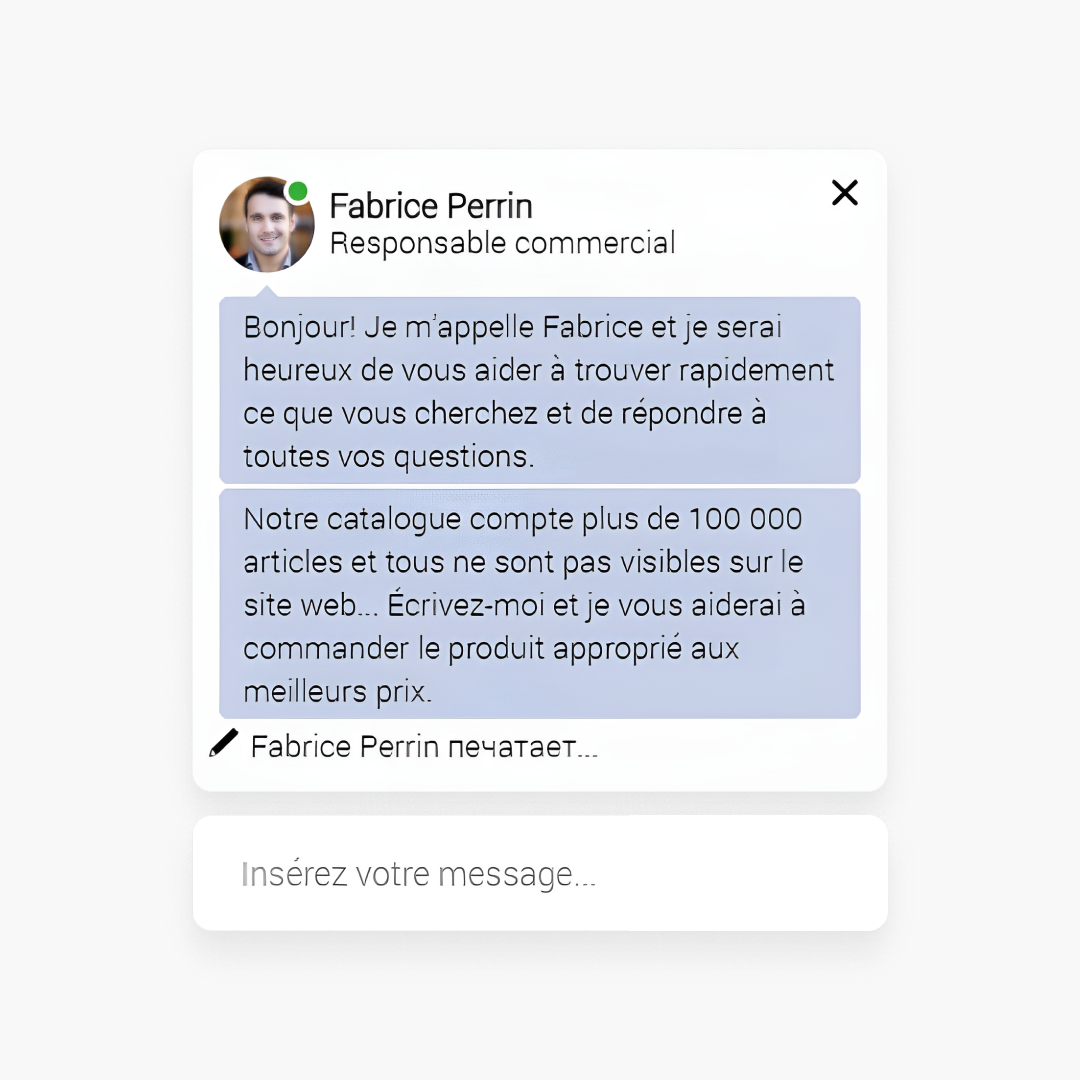Click the 'Fabrice Perrin' name heading

[431, 206]
